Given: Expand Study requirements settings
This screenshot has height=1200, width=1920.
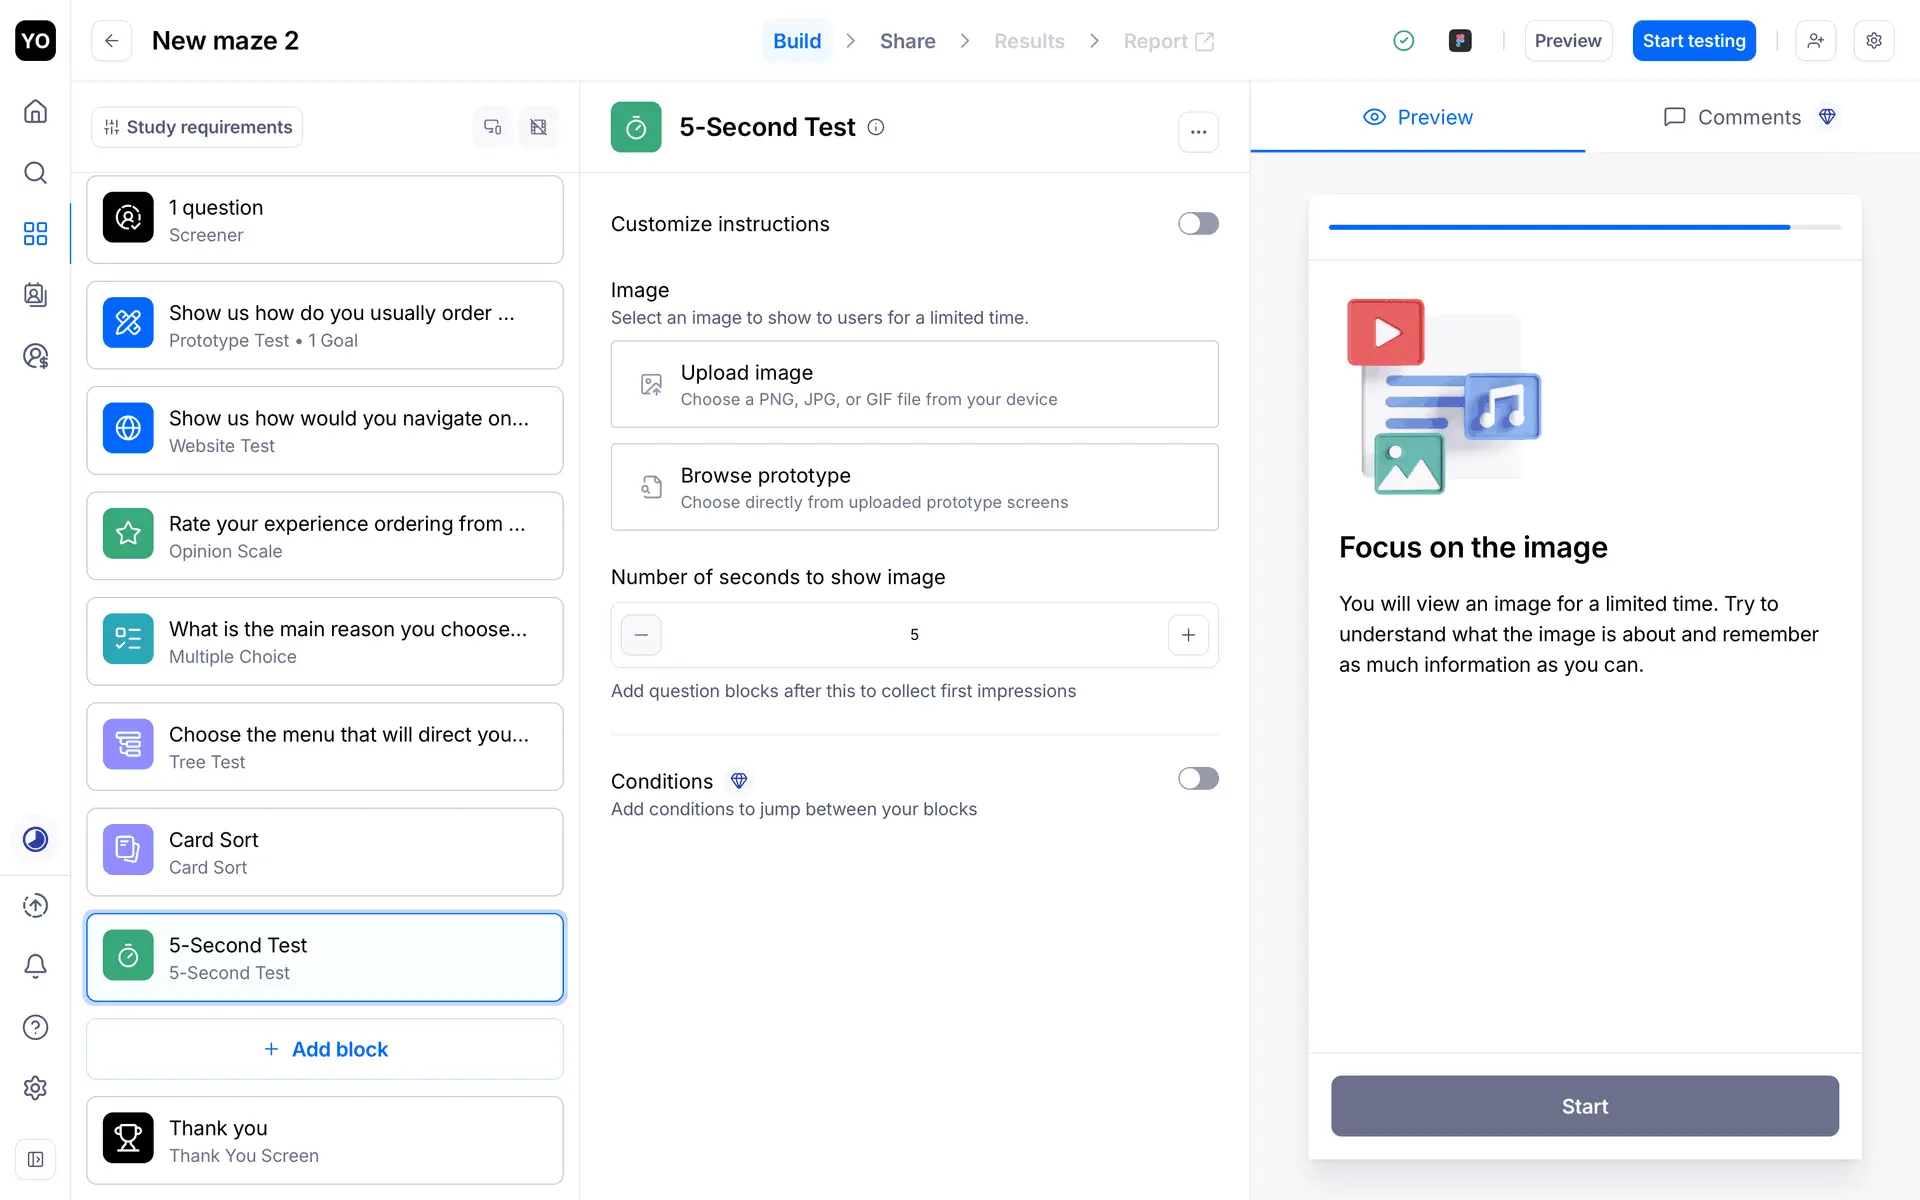Looking at the screenshot, I should 197,127.
